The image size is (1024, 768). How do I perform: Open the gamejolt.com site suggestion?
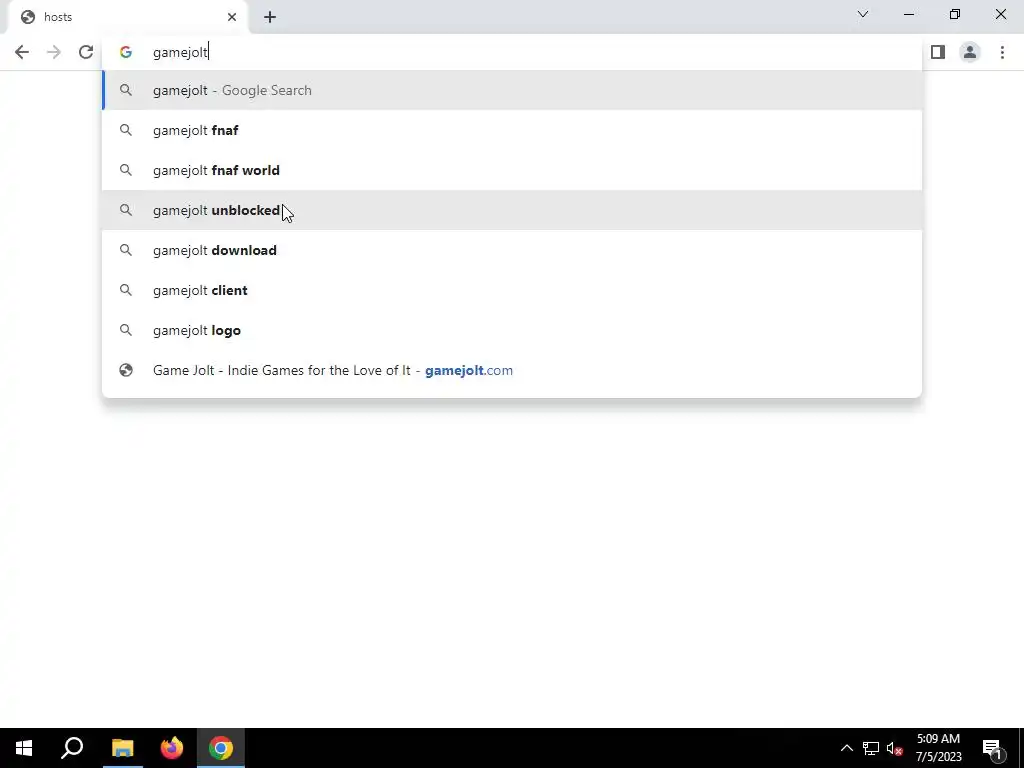[512, 370]
